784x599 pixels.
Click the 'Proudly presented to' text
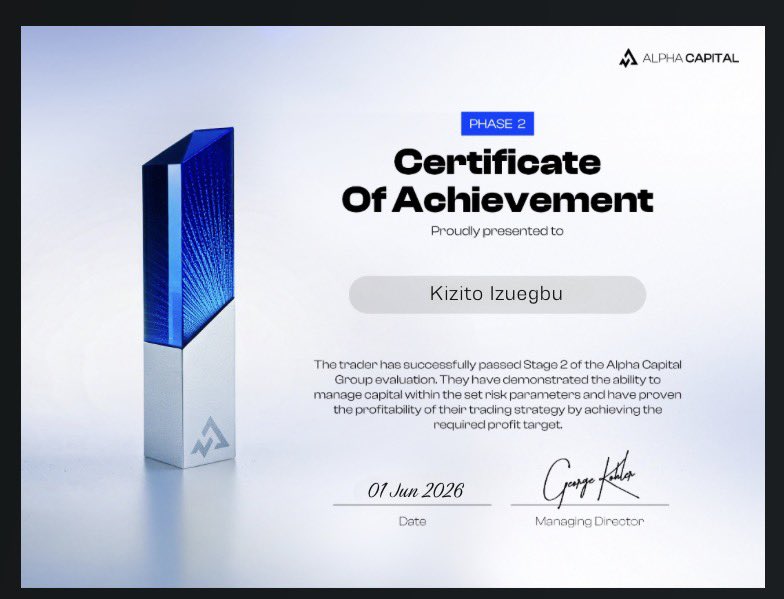coord(497,231)
